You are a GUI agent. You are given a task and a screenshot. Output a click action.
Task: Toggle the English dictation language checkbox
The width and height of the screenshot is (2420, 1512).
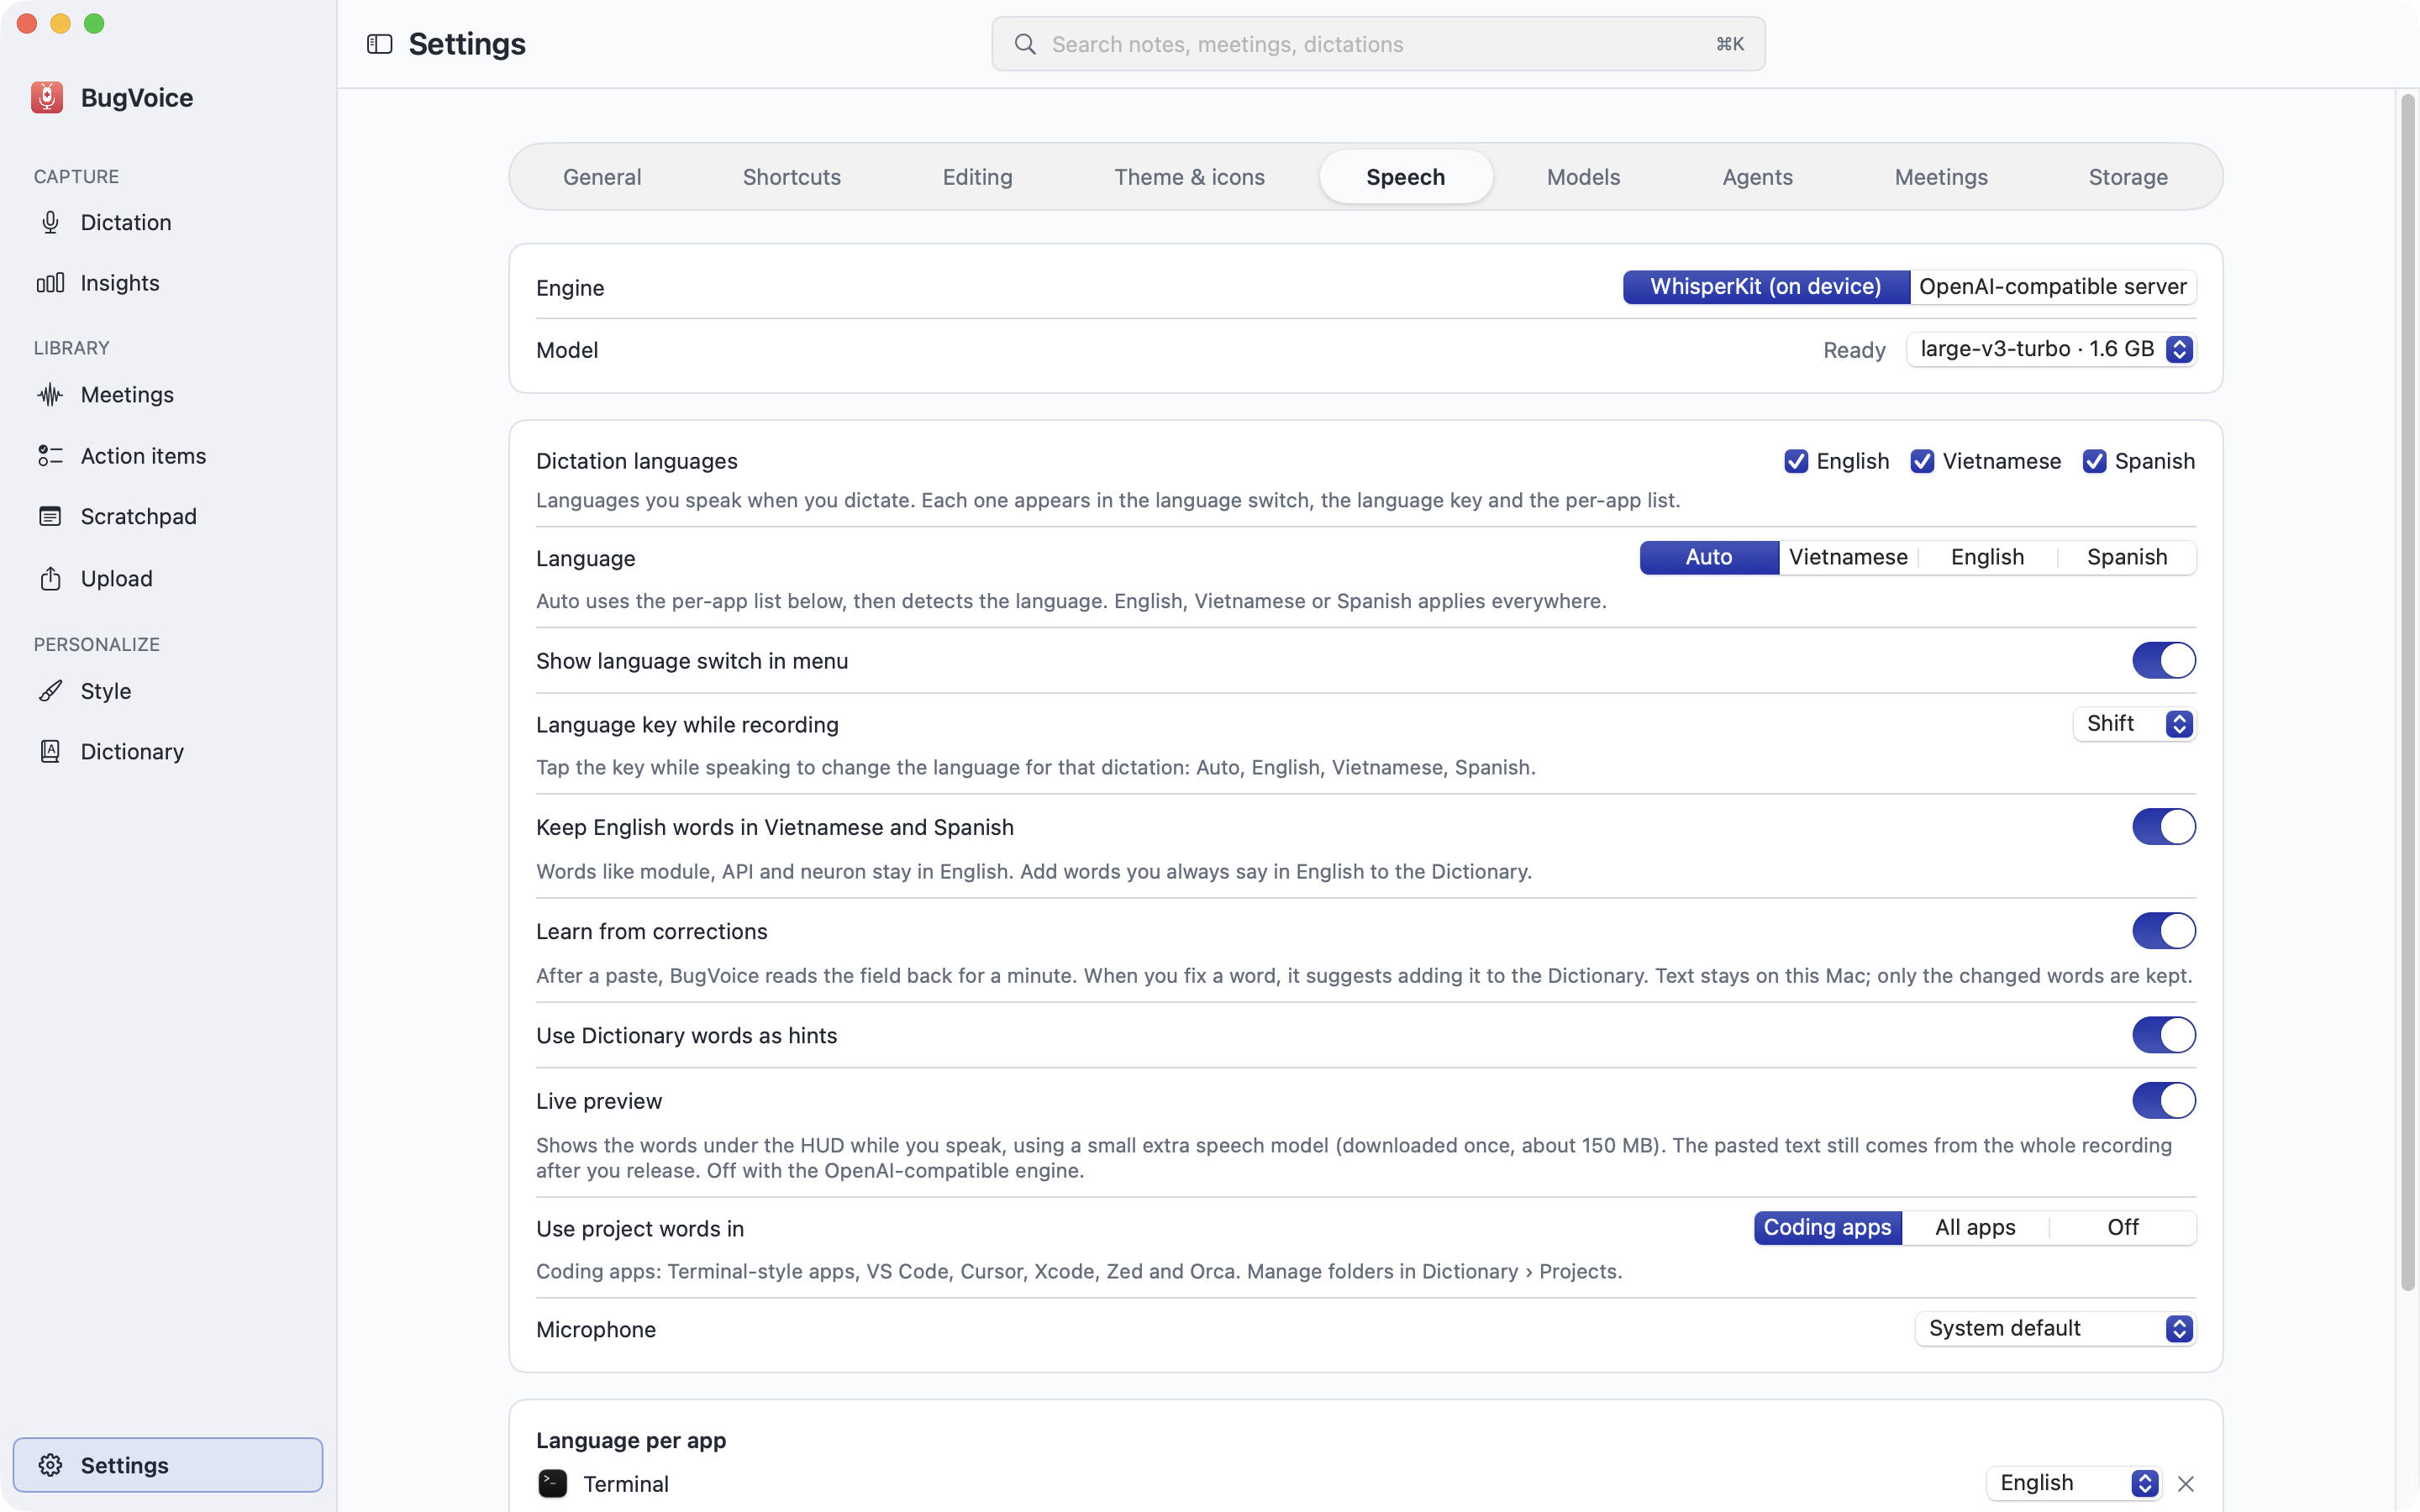click(1796, 461)
